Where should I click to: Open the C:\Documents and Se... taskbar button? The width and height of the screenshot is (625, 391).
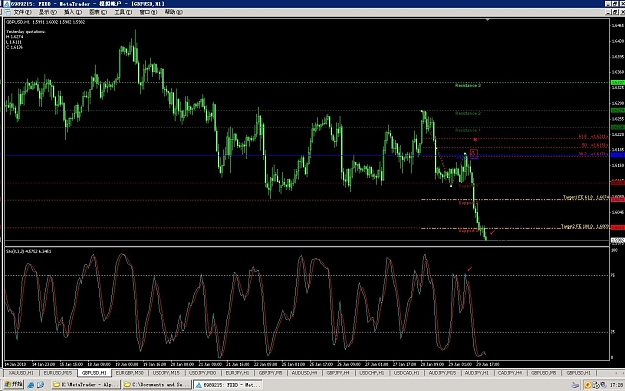coord(156,385)
